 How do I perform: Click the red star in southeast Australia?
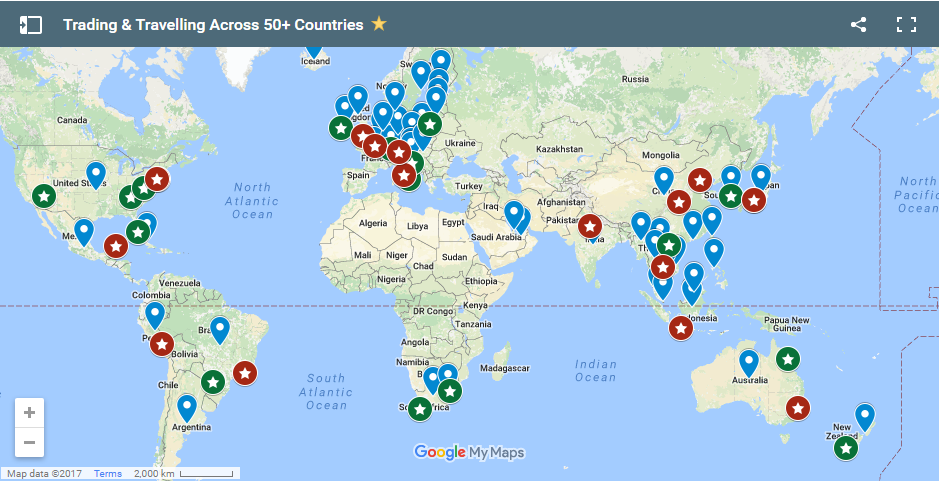[797, 408]
